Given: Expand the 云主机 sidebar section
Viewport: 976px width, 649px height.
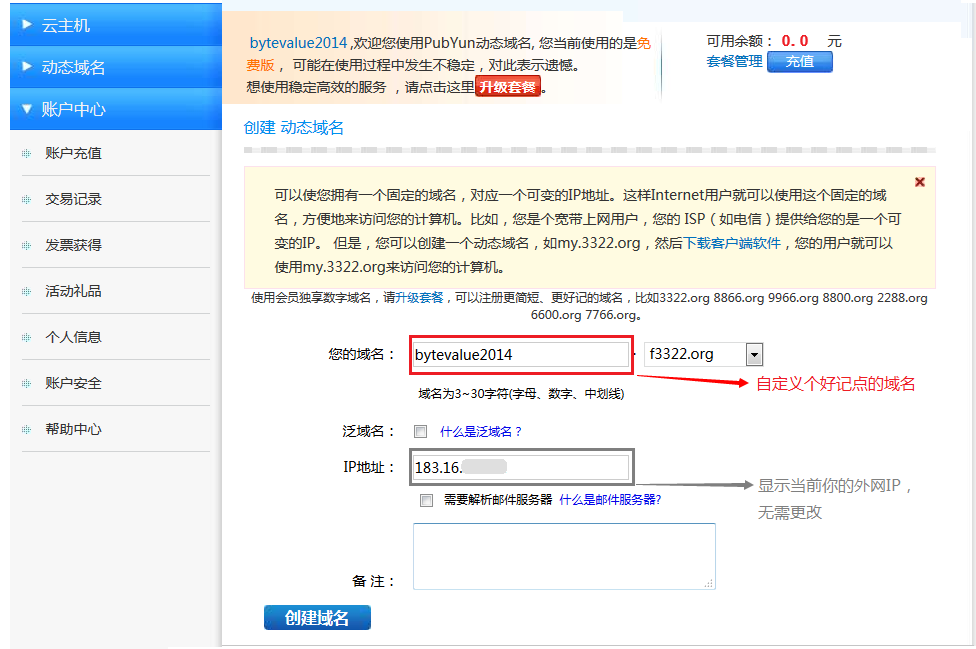Looking at the screenshot, I should pyautogui.click(x=115, y=25).
